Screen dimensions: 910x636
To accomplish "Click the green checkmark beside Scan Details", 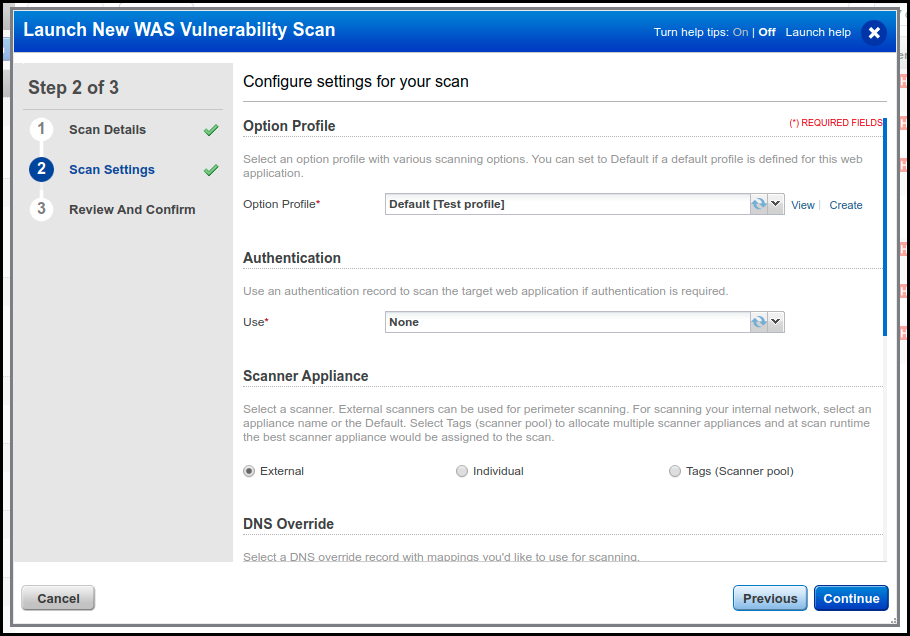I will pyautogui.click(x=210, y=129).
